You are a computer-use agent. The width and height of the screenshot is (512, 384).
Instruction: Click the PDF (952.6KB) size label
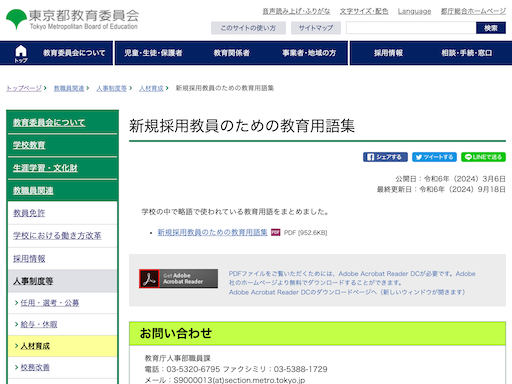tap(305, 233)
